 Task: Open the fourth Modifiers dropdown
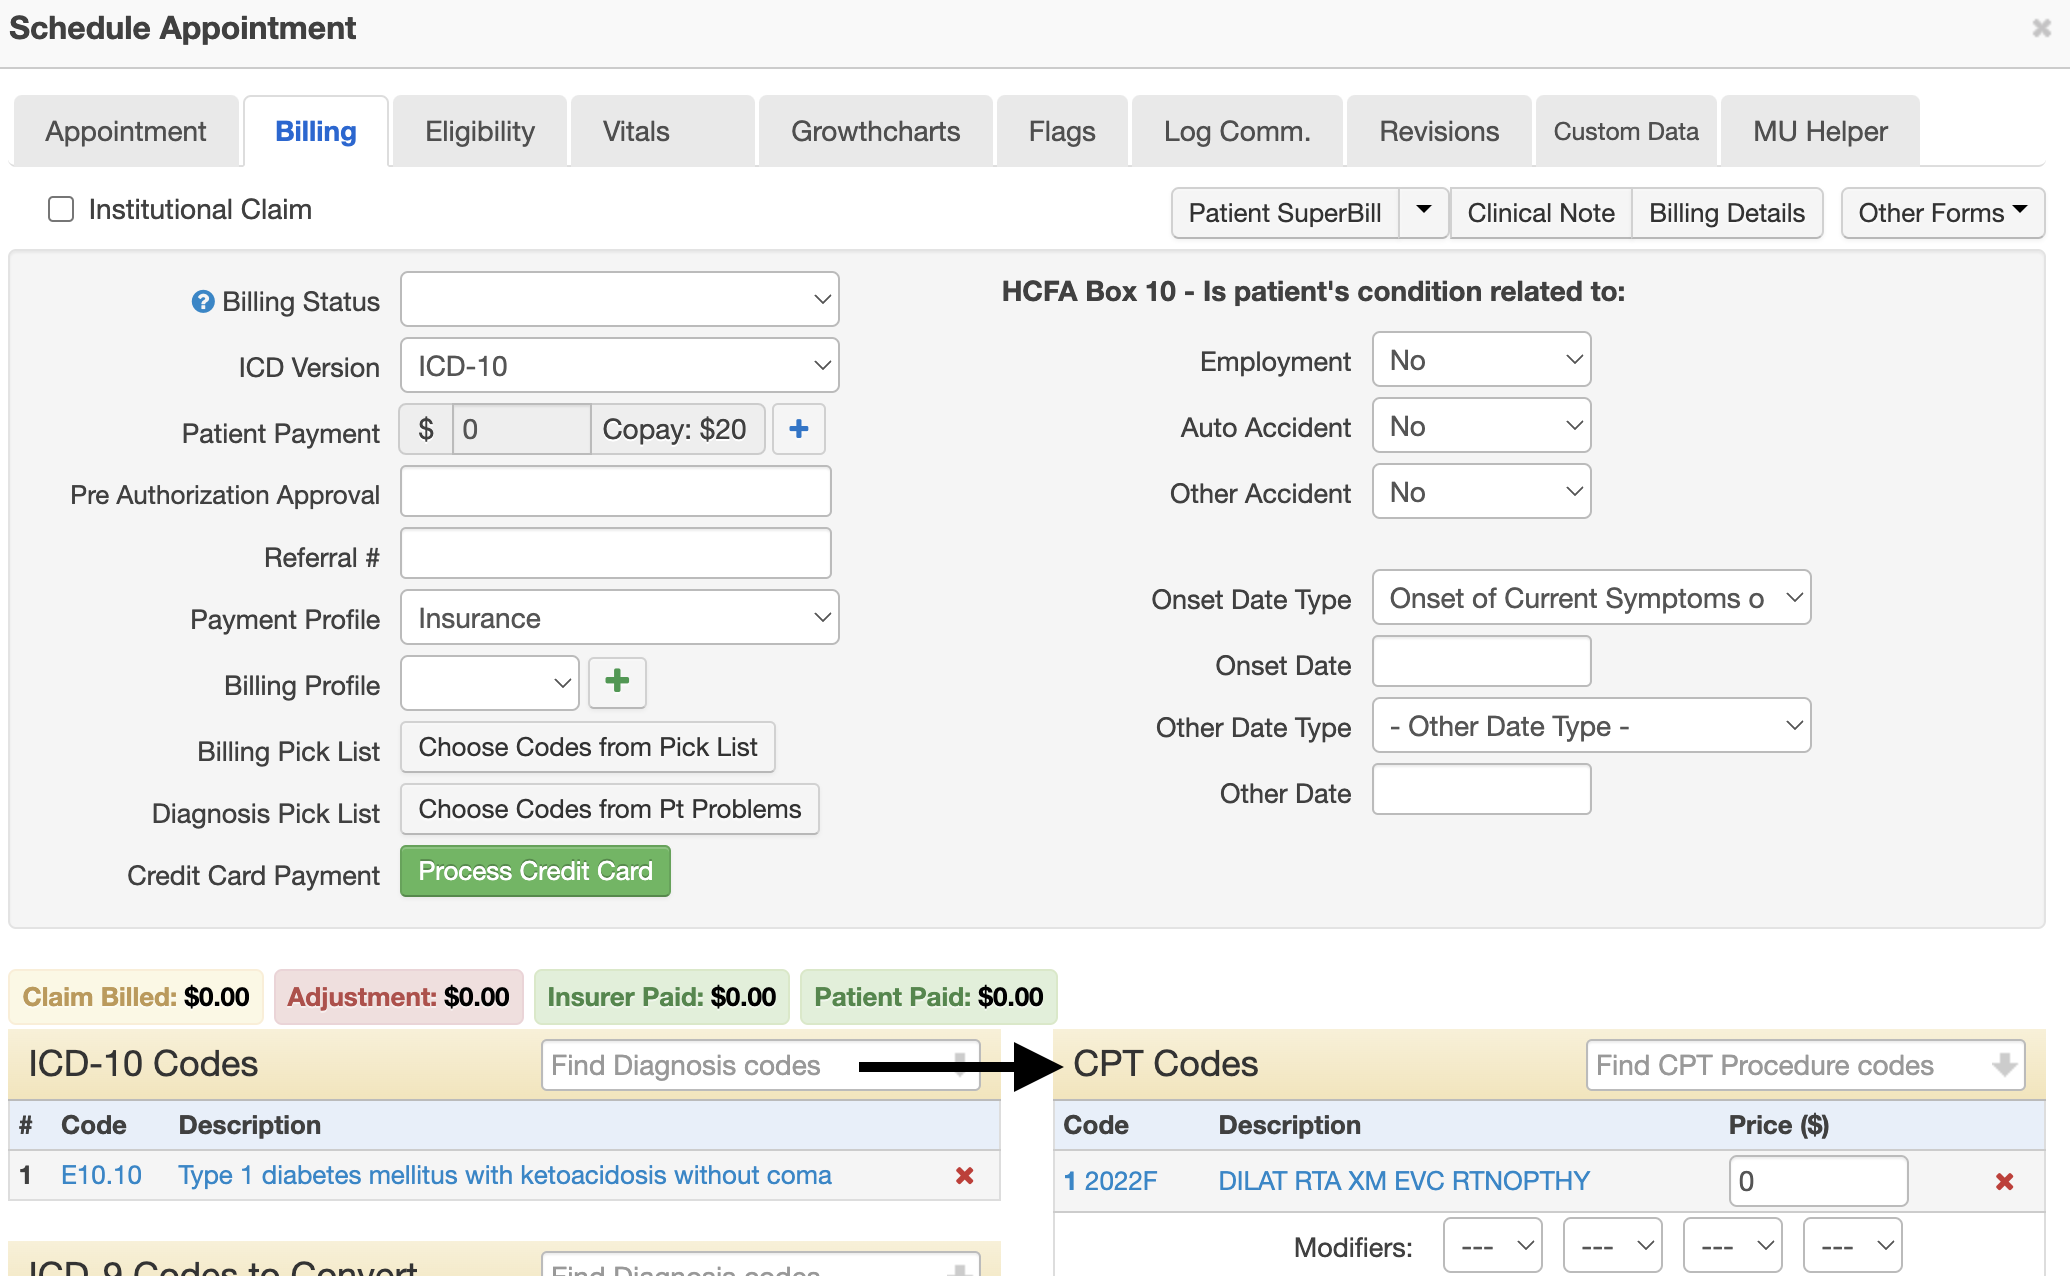pyautogui.click(x=1853, y=1245)
